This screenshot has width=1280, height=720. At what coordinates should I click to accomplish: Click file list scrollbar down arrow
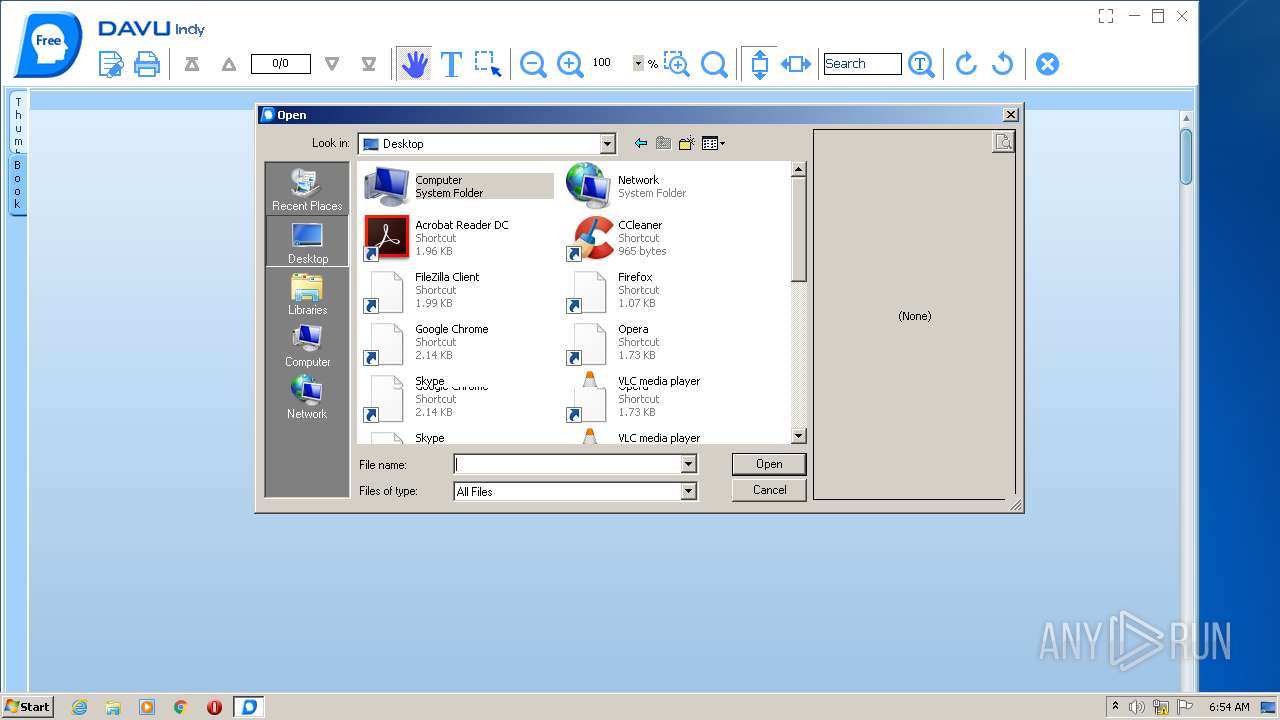pos(798,436)
